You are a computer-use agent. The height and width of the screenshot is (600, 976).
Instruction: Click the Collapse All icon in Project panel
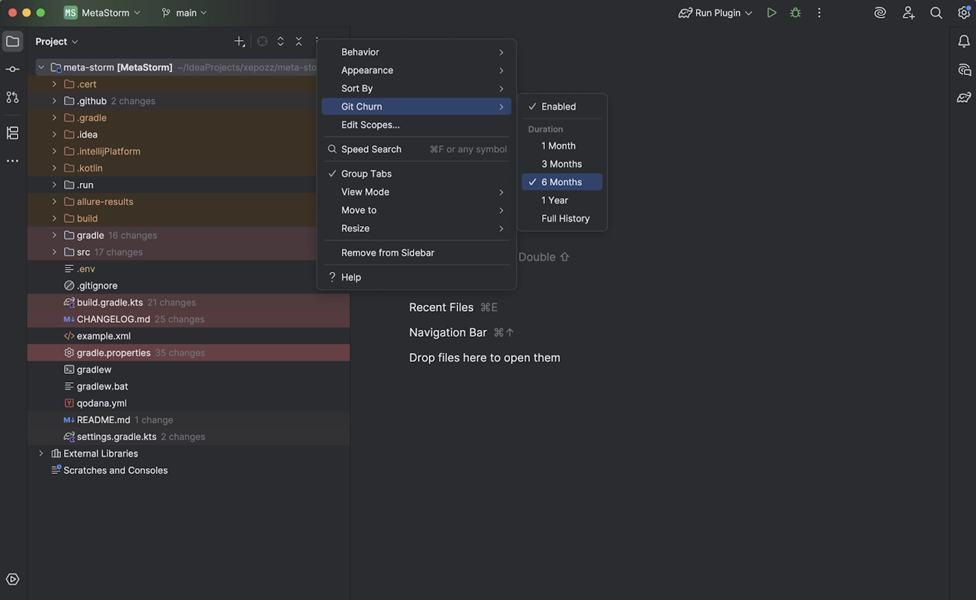point(299,42)
